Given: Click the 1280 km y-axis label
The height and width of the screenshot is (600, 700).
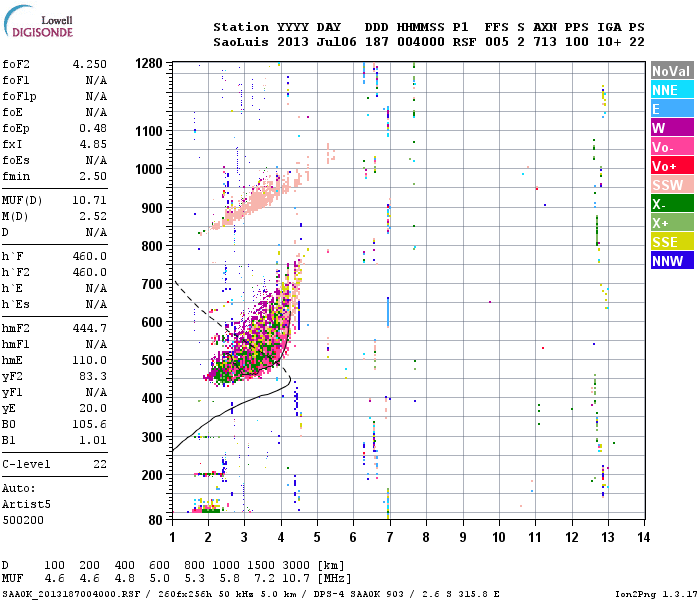Looking at the screenshot, I should pyautogui.click(x=149, y=63).
